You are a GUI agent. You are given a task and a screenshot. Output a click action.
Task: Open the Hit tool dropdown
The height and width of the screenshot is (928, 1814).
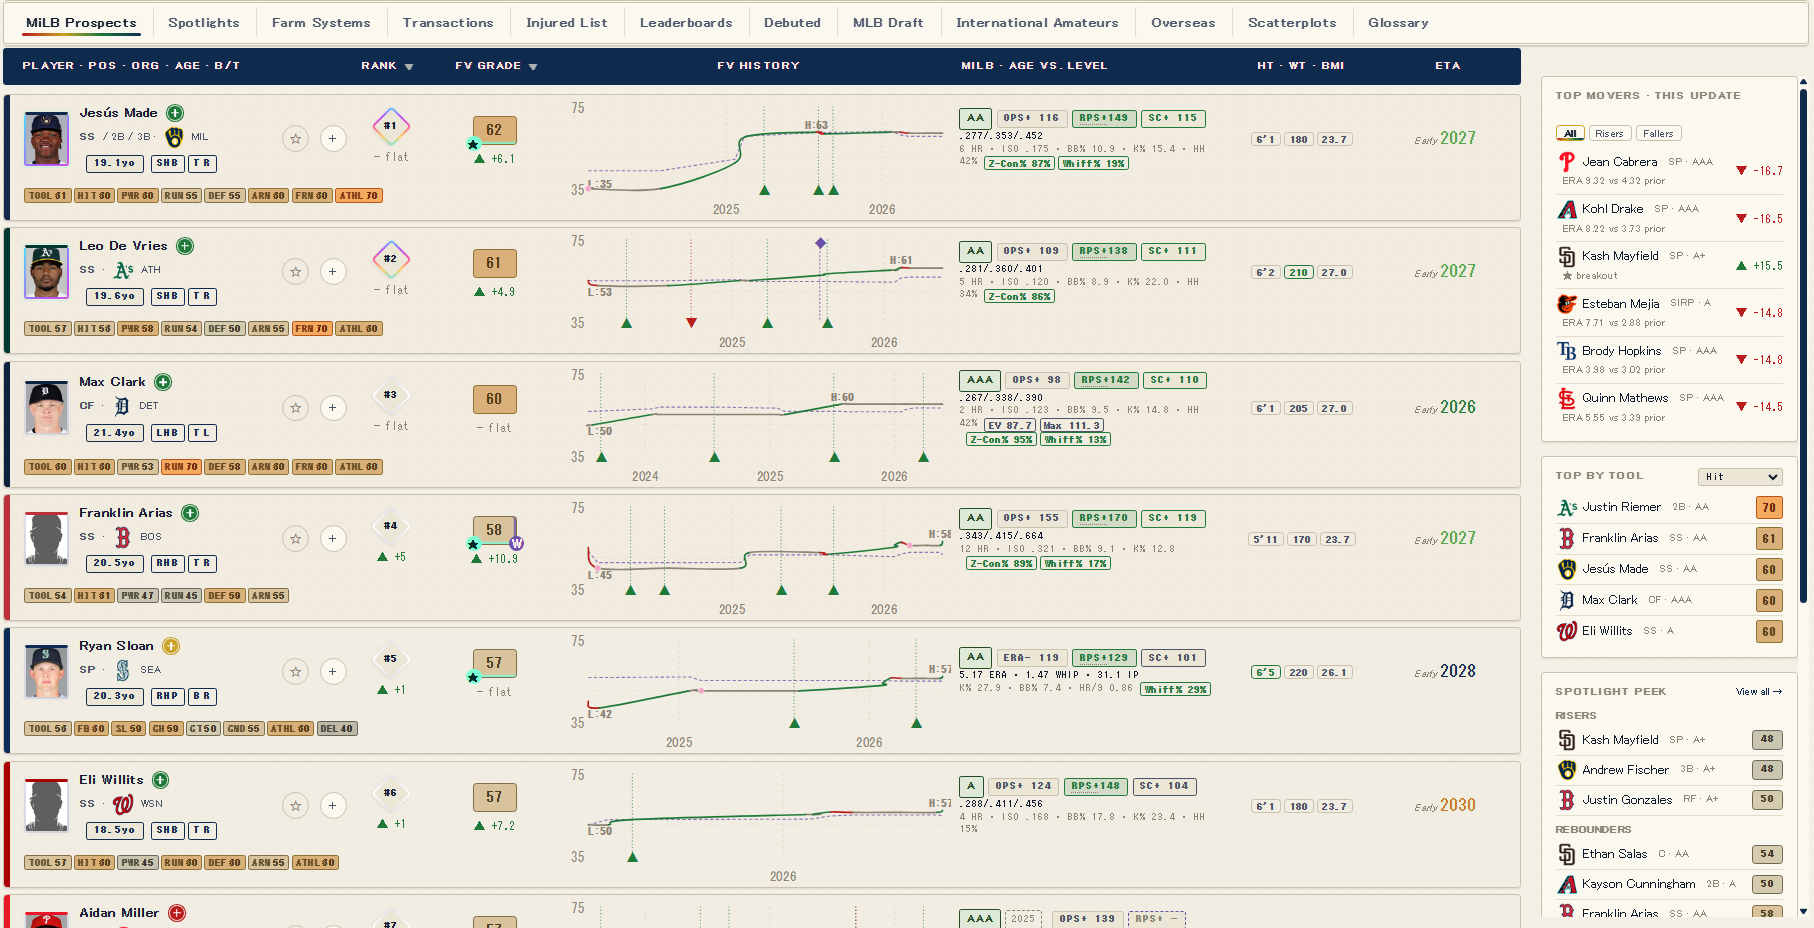coord(1740,477)
